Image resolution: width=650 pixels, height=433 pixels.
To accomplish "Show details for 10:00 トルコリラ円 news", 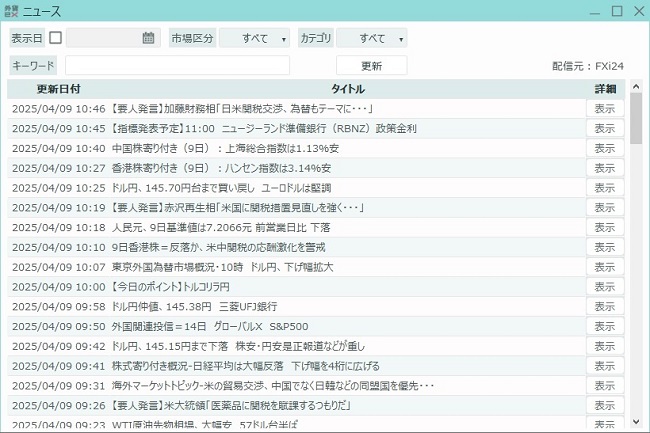I will tap(605, 287).
